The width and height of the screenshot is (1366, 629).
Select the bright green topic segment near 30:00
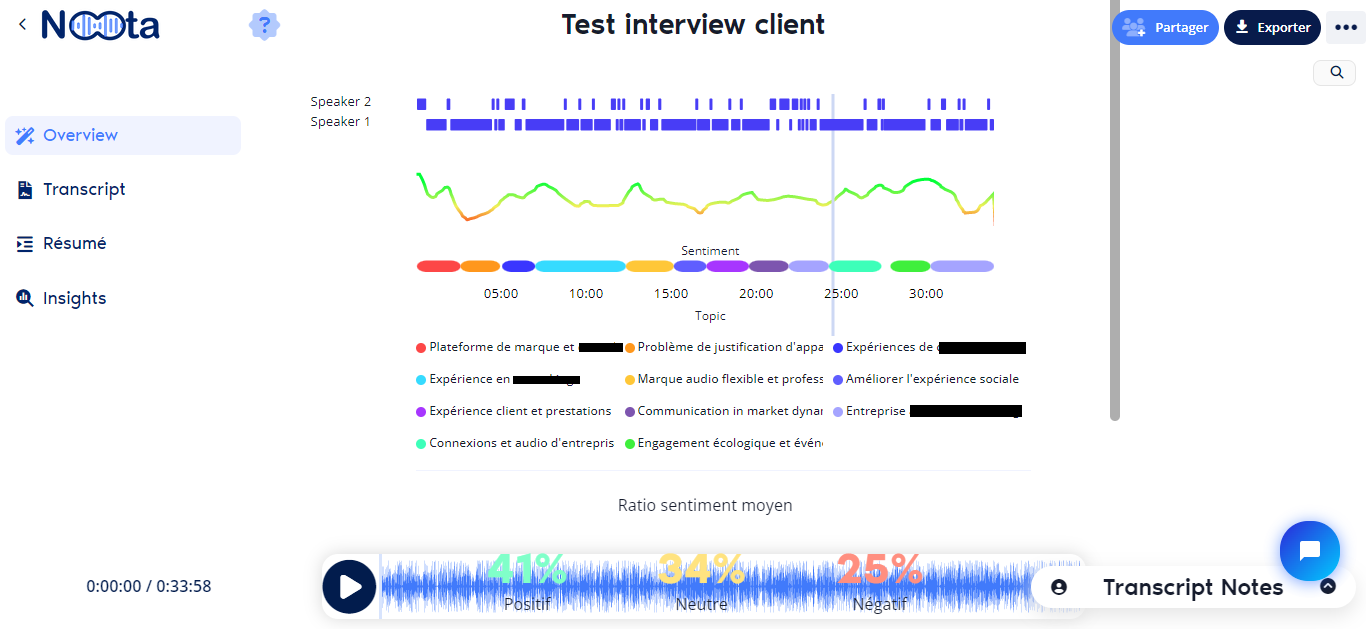[x=910, y=266]
